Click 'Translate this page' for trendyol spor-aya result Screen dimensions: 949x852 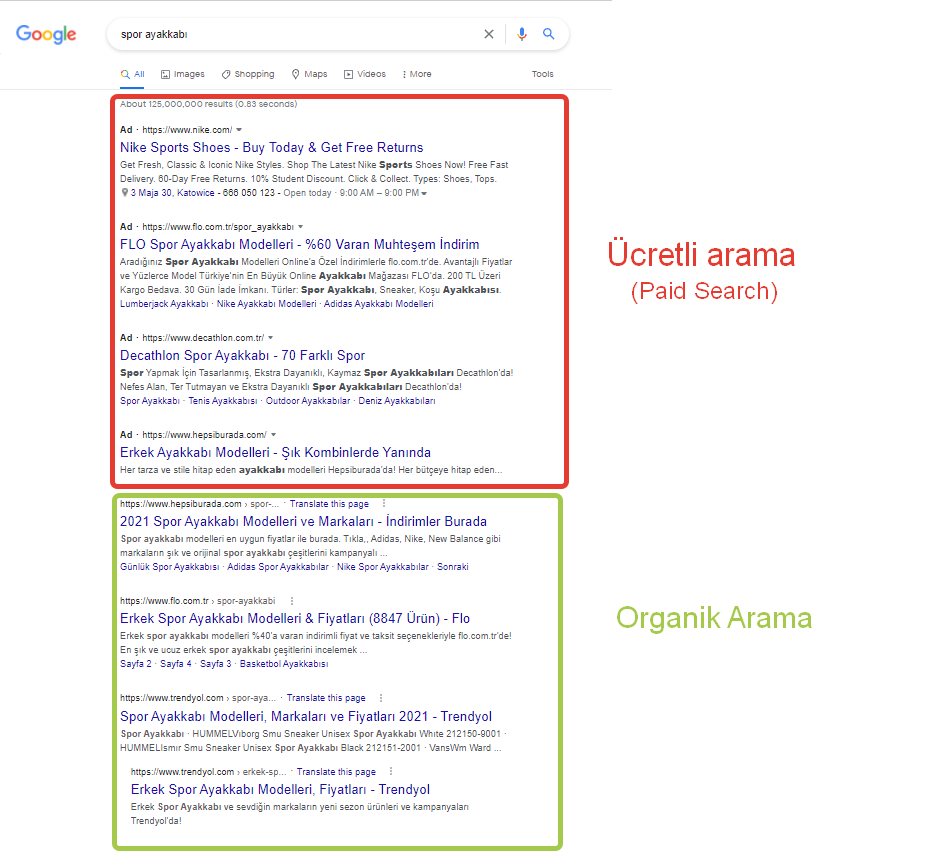(x=326, y=698)
